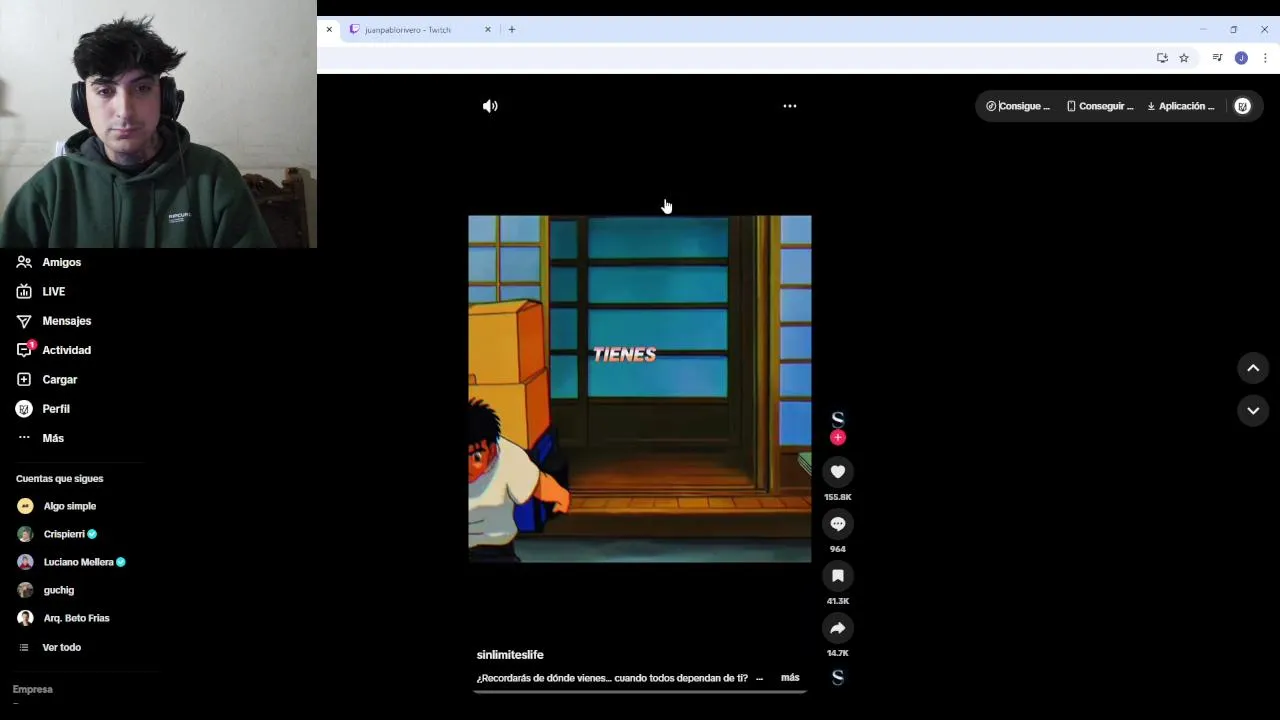Open the Chrome profile avatar
Image resolution: width=1280 pixels, height=720 pixels.
pos(1241,58)
